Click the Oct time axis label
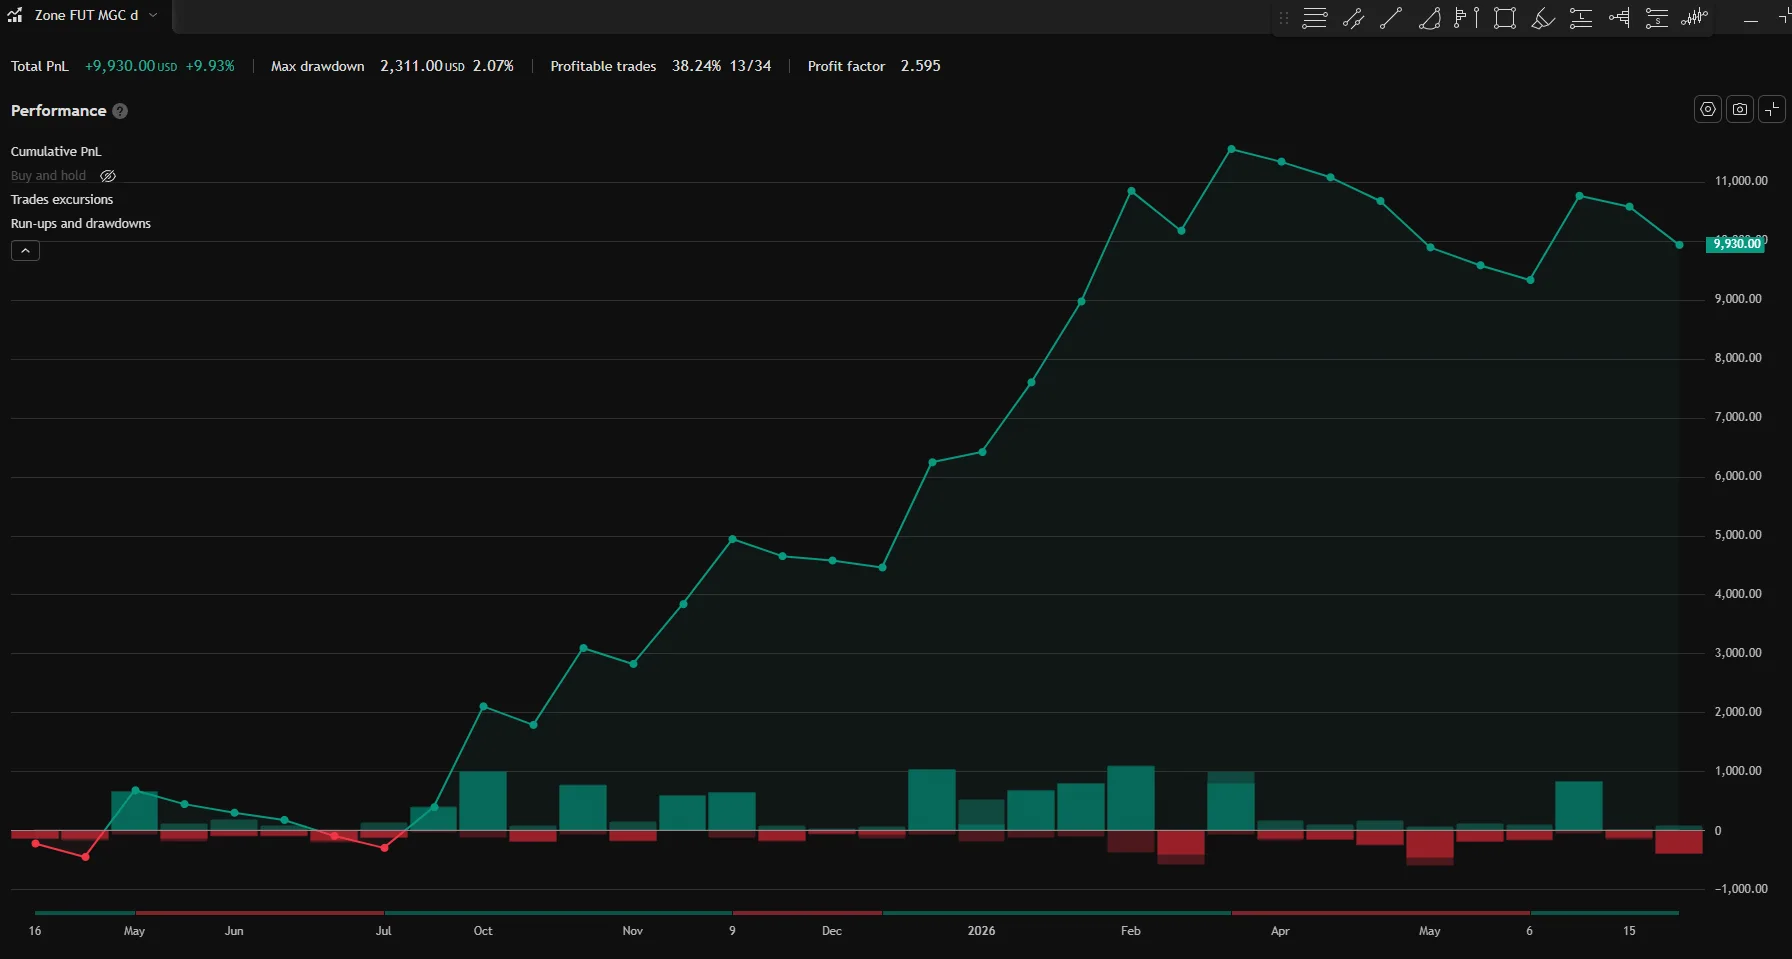 tap(483, 931)
